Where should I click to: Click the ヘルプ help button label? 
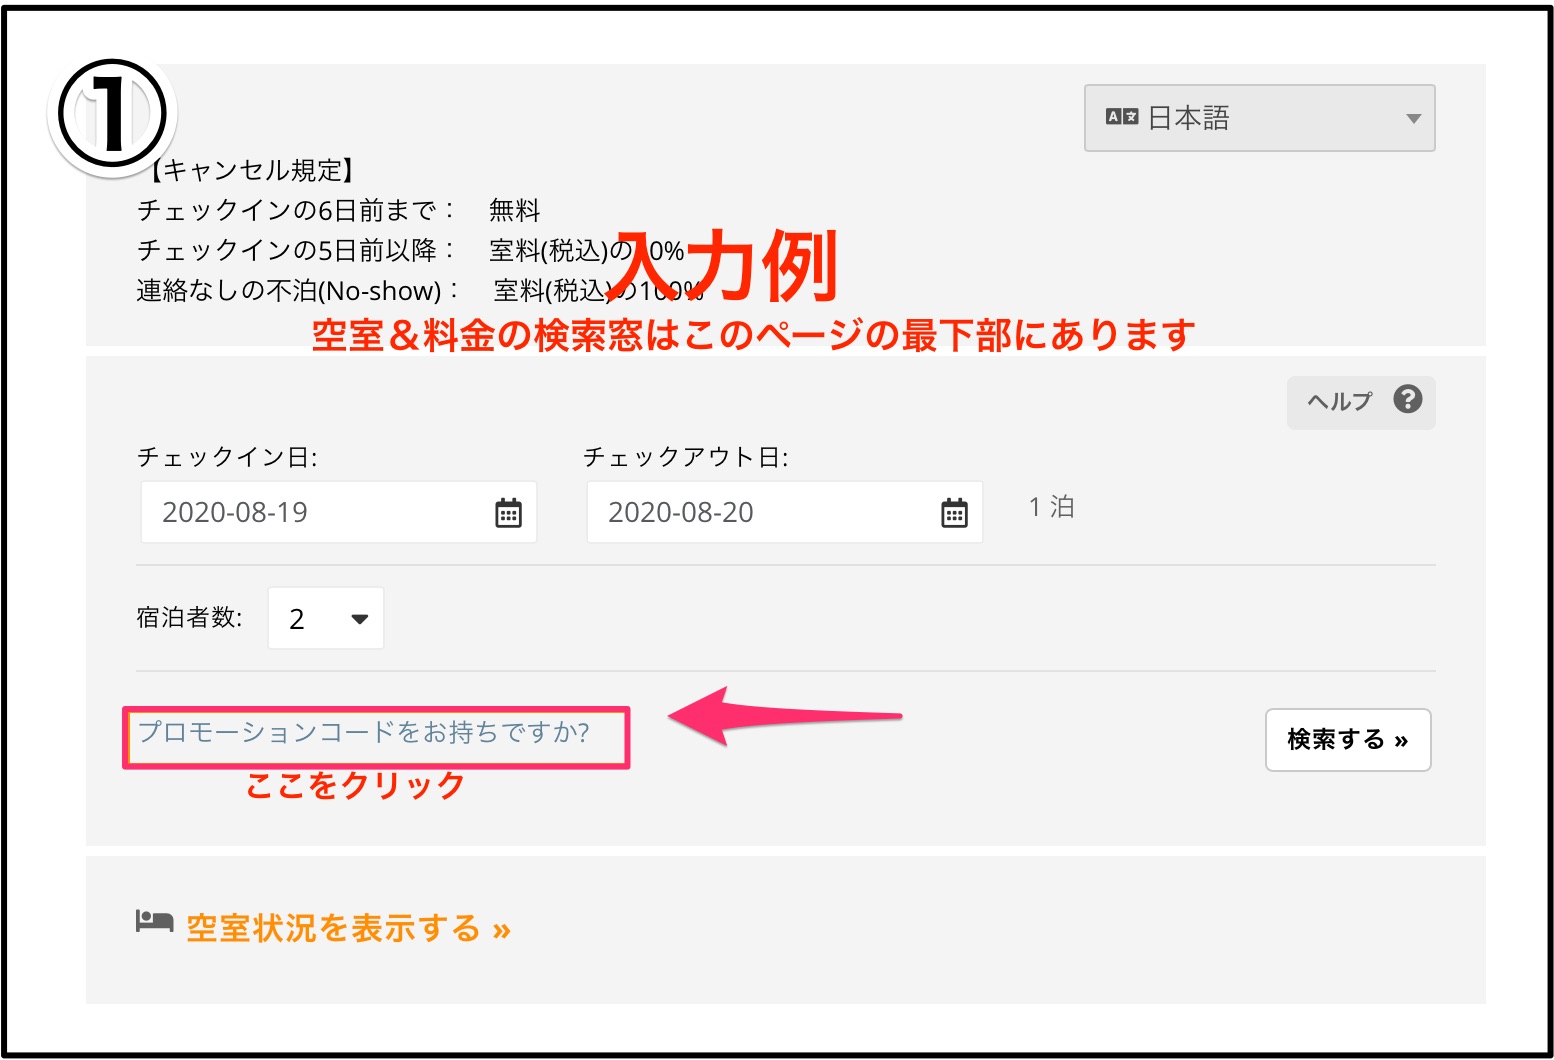coord(1339,401)
